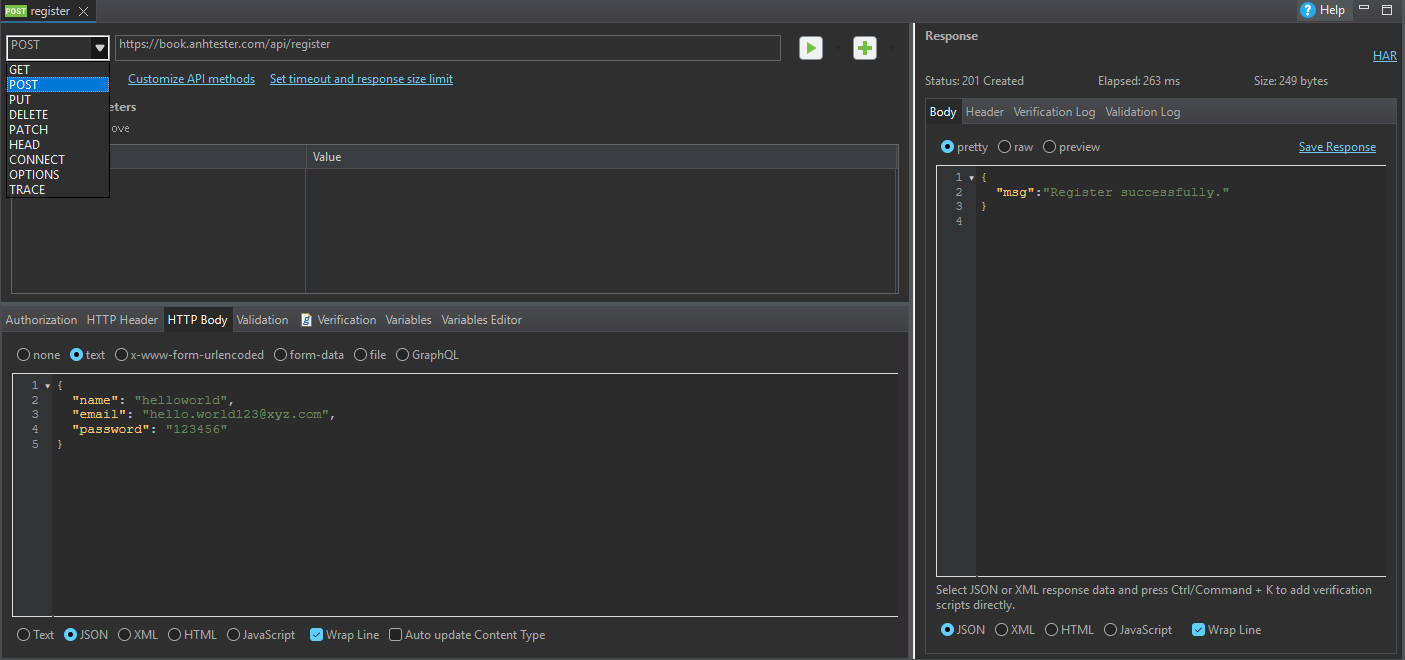The image size is (1405, 660).
Task: Click the Save Response link
Action: click(x=1337, y=147)
